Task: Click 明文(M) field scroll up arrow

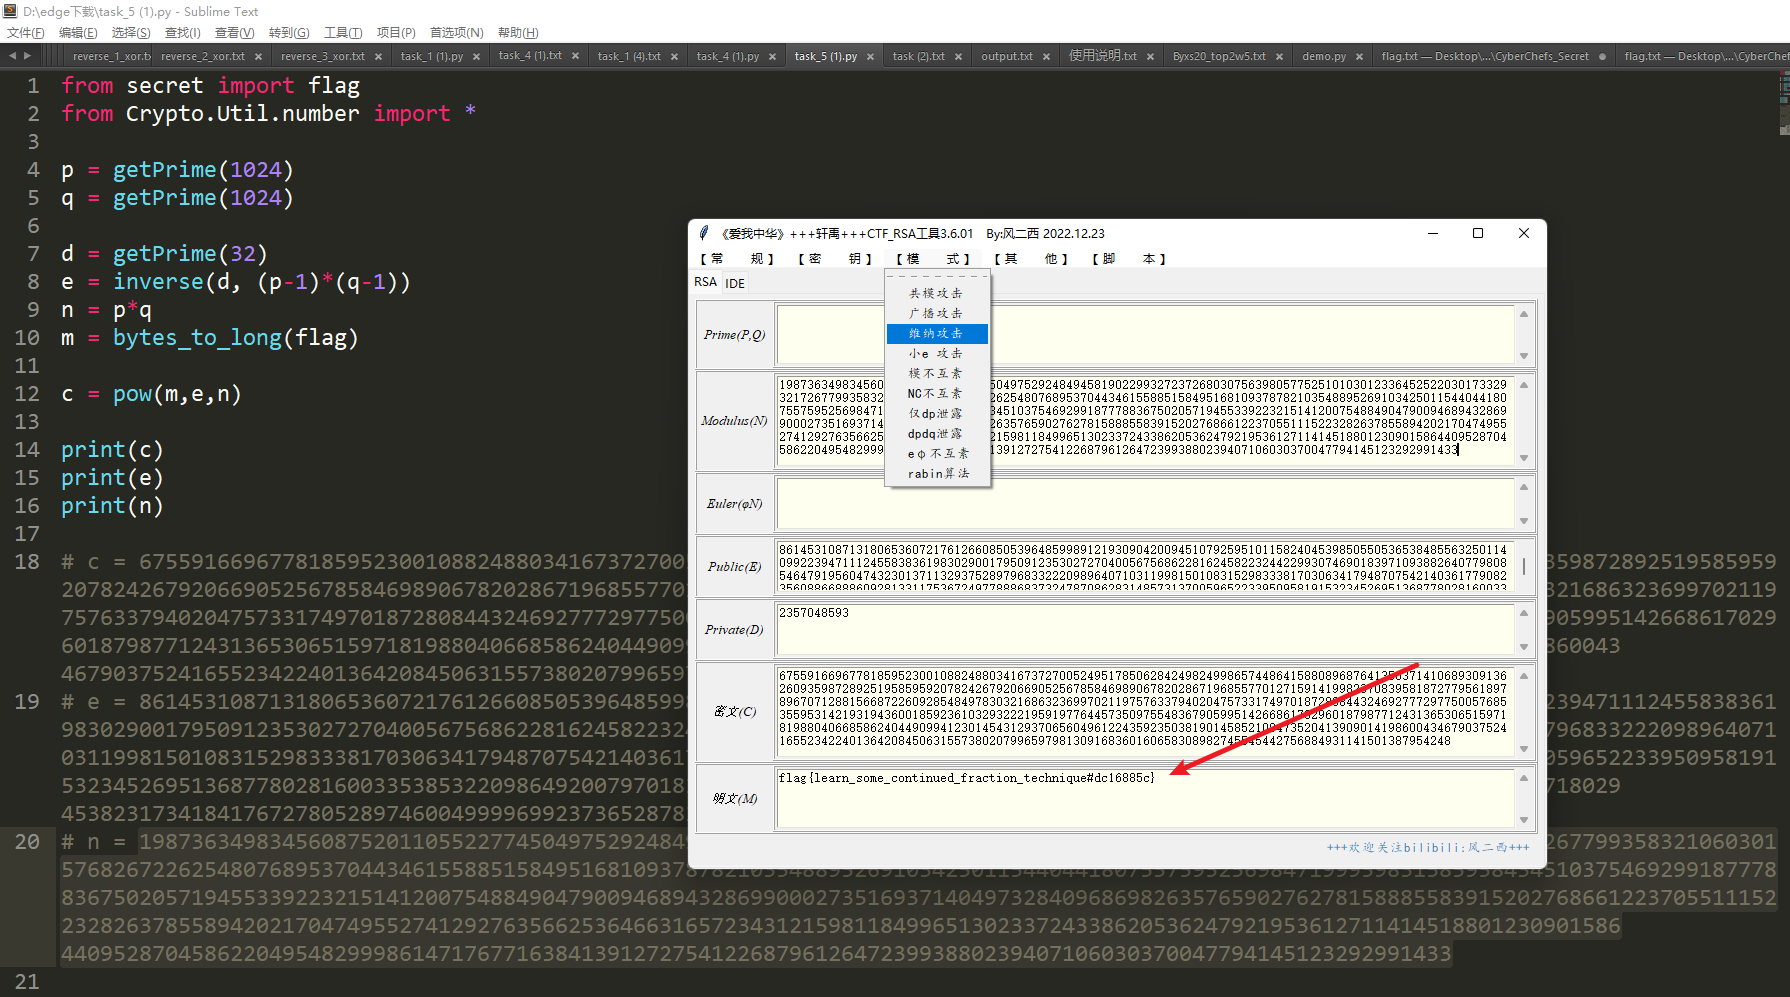Action: 1524,777
